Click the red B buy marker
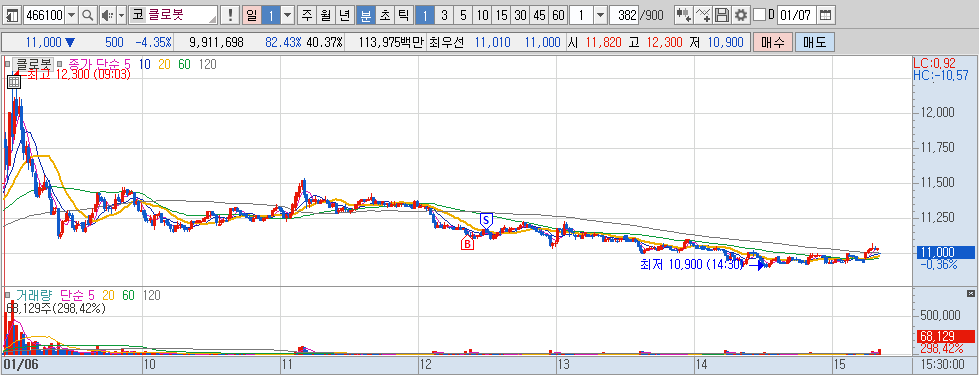This screenshot has height=375, width=979. pos(467,243)
